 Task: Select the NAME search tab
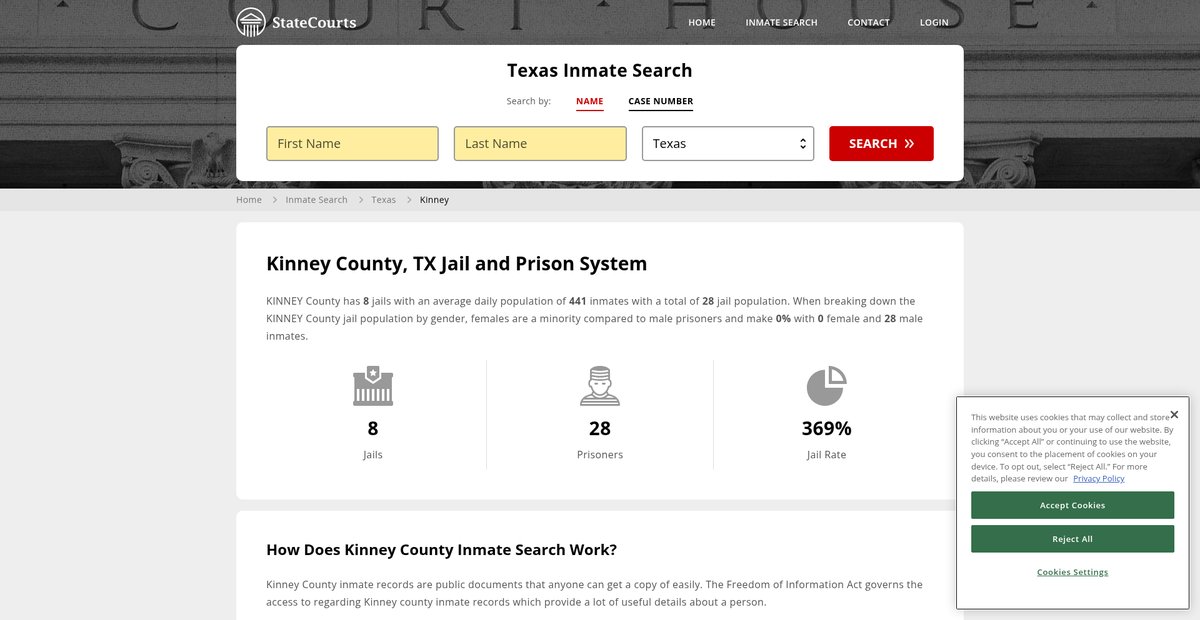(590, 101)
